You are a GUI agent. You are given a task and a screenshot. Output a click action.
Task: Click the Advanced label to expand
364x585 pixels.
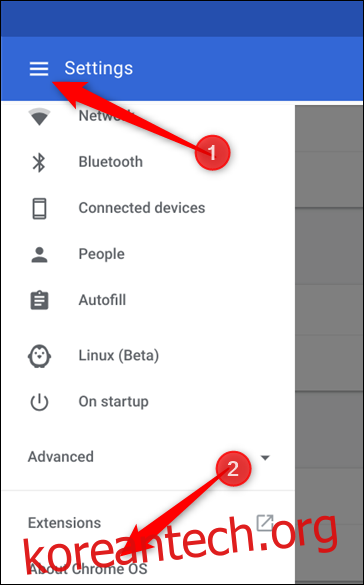61,457
